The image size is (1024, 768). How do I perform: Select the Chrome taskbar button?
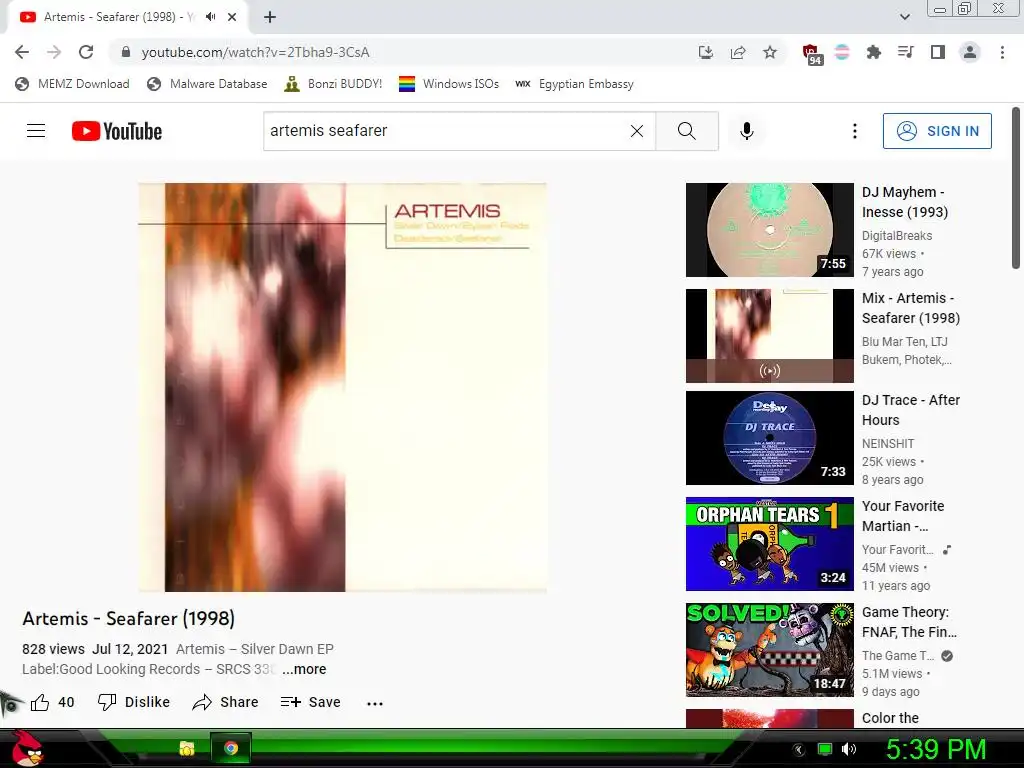pyautogui.click(x=231, y=748)
